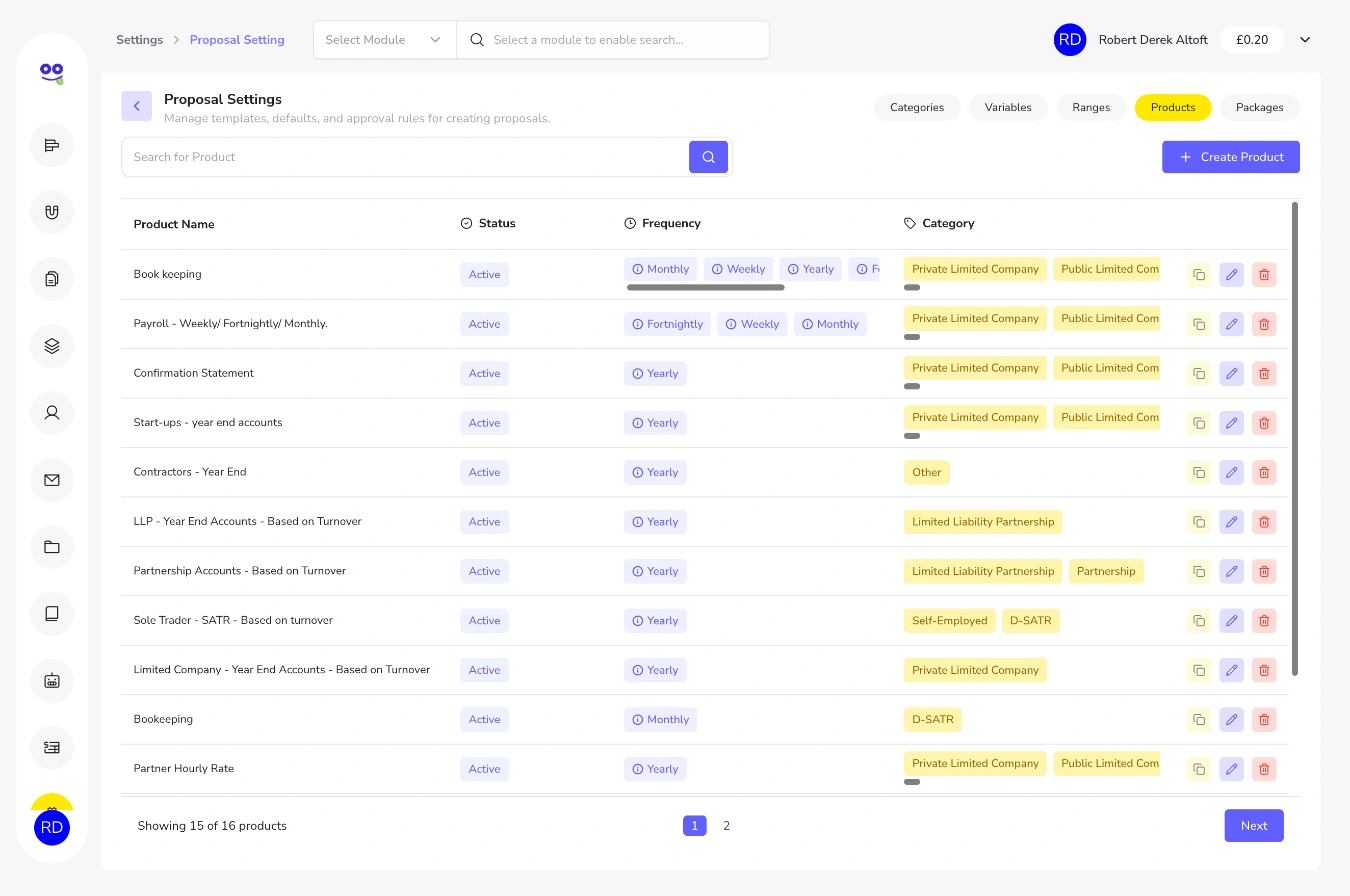Viewport: 1350px width, 896px height.
Task: Open the mail envelope icon in sidebar
Action: tap(52, 480)
